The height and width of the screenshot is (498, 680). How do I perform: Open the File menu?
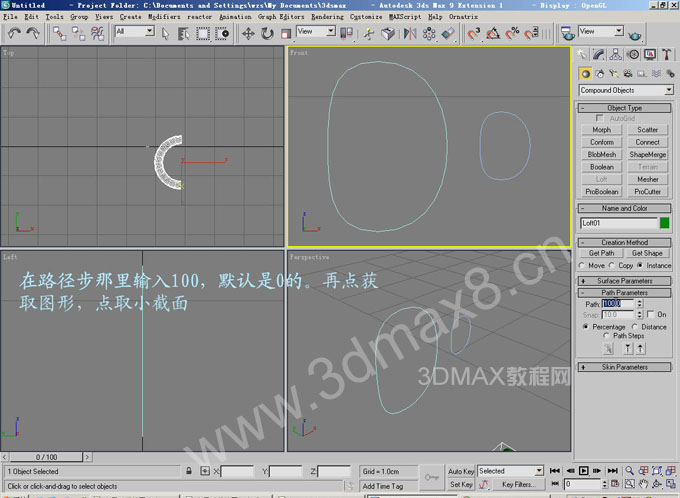tap(10, 16)
